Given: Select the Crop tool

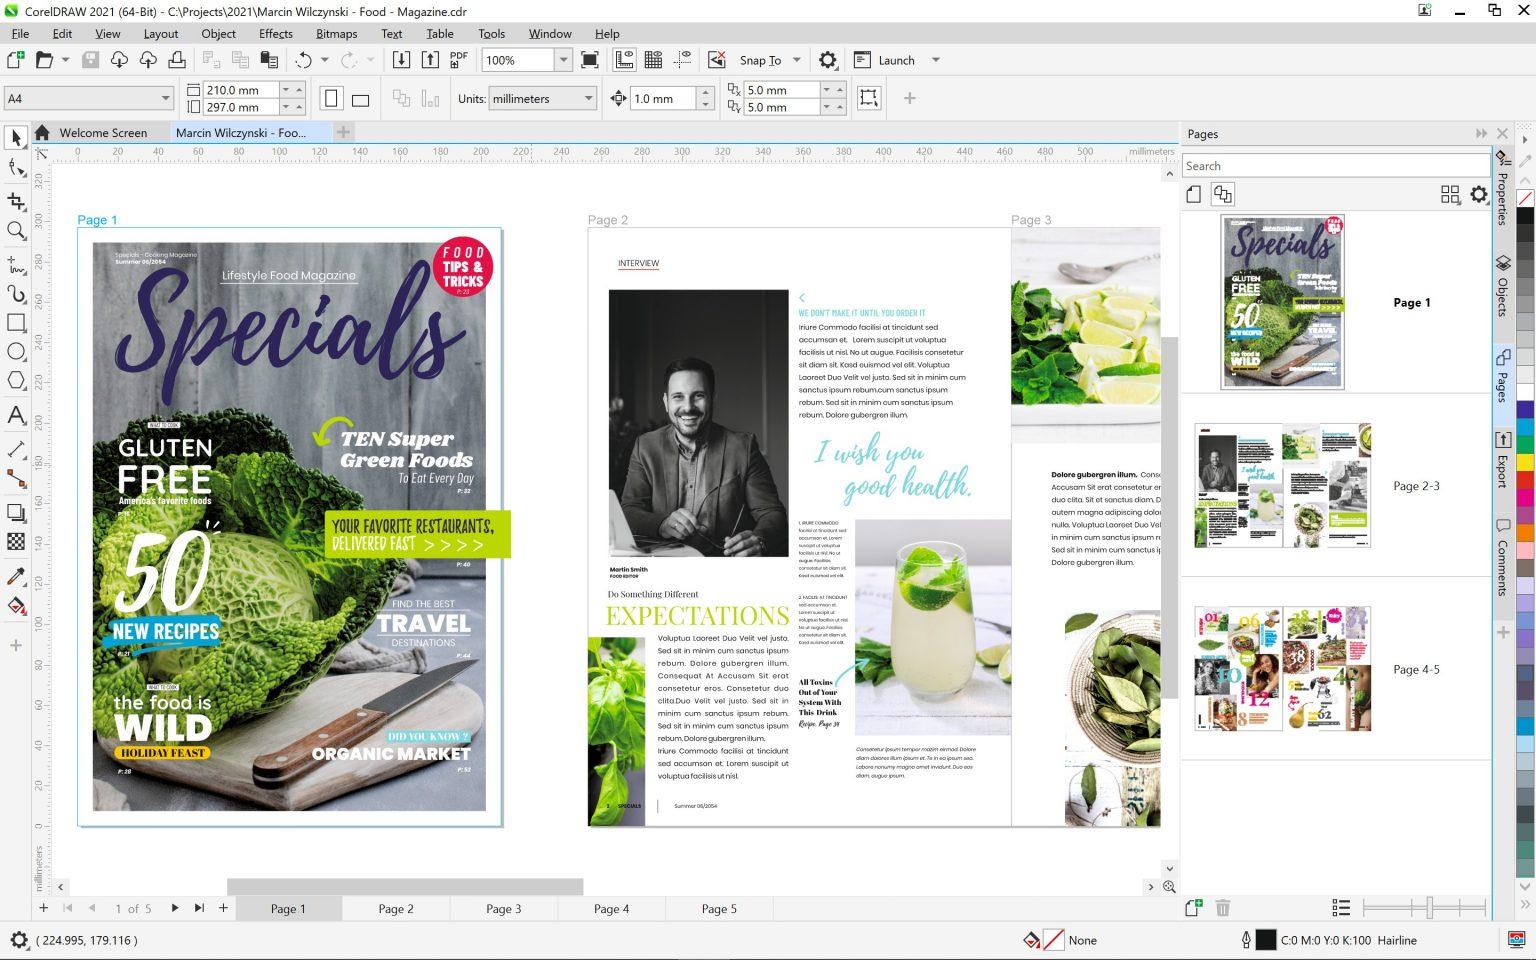Looking at the screenshot, I should click(x=16, y=201).
